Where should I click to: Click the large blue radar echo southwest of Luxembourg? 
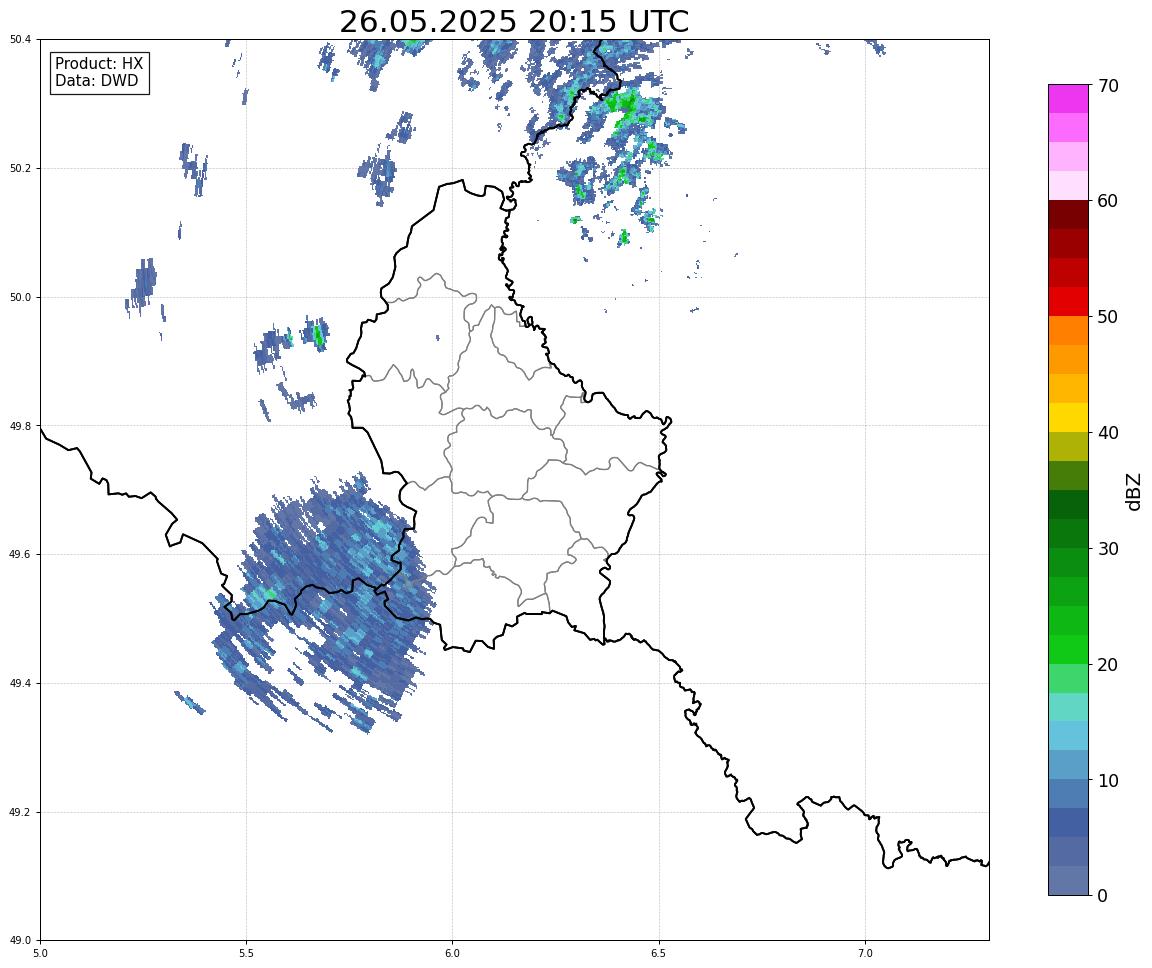pyautogui.click(x=323, y=602)
